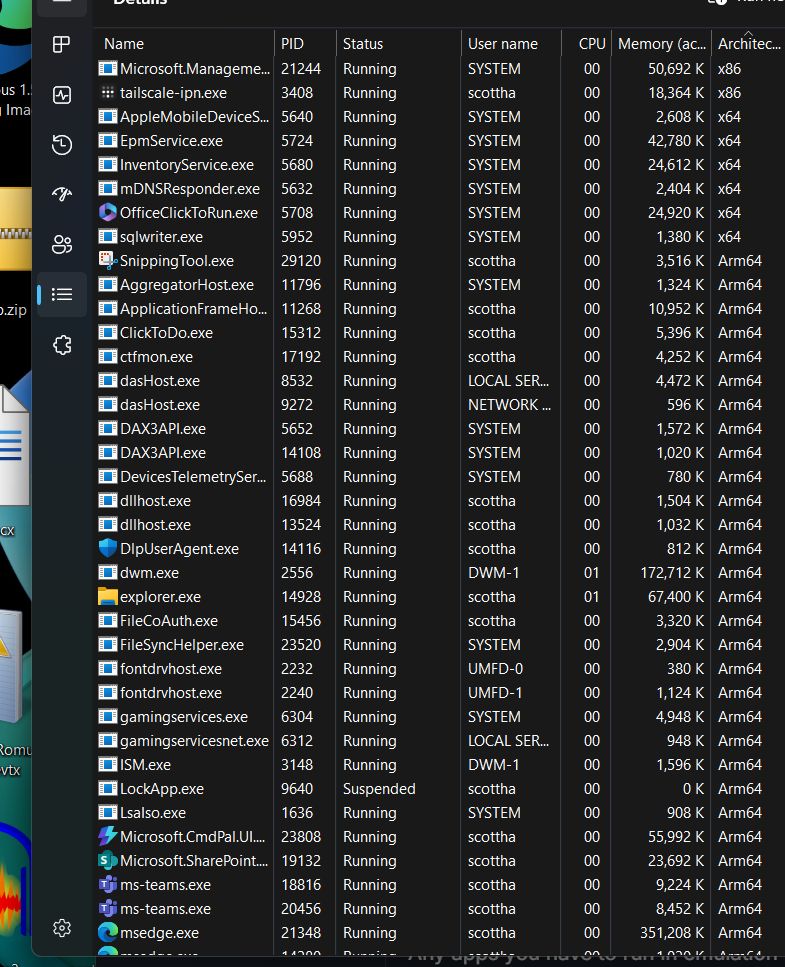Open the Startup apps icon in sidebar
This screenshot has width=785, height=967.
point(62,194)
